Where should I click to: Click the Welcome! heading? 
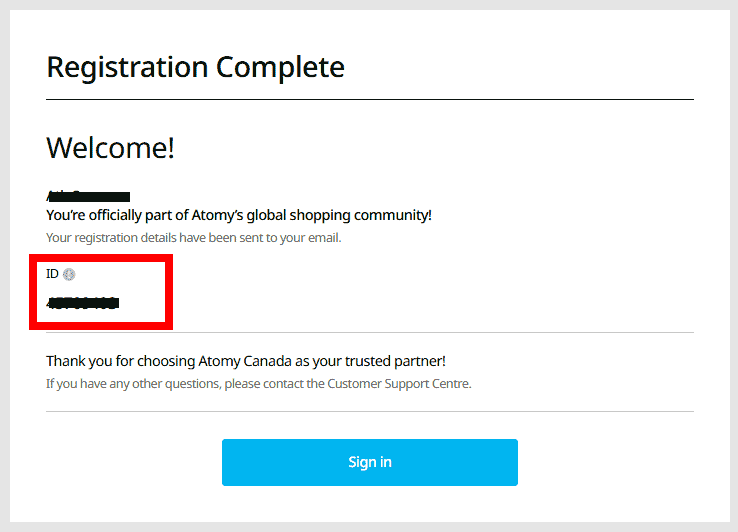click(110, 148)
